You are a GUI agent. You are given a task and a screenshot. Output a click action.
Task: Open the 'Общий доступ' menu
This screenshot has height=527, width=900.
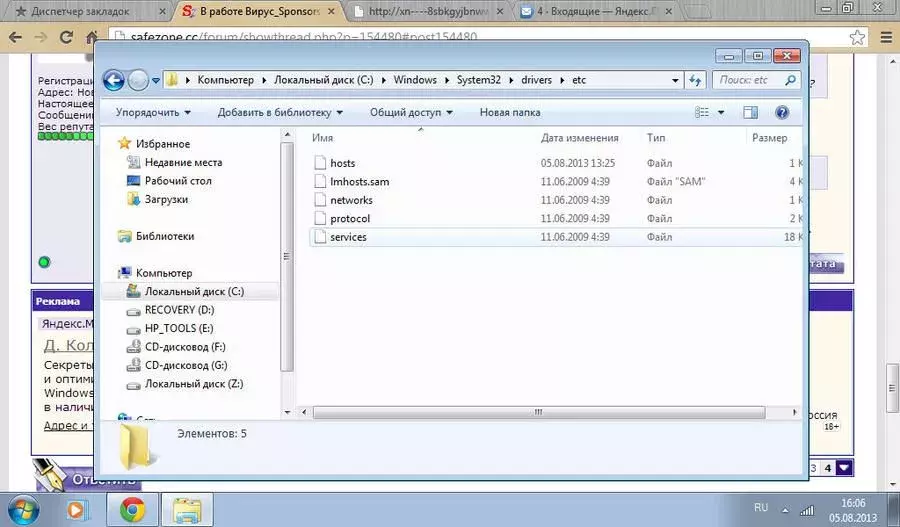411,113
